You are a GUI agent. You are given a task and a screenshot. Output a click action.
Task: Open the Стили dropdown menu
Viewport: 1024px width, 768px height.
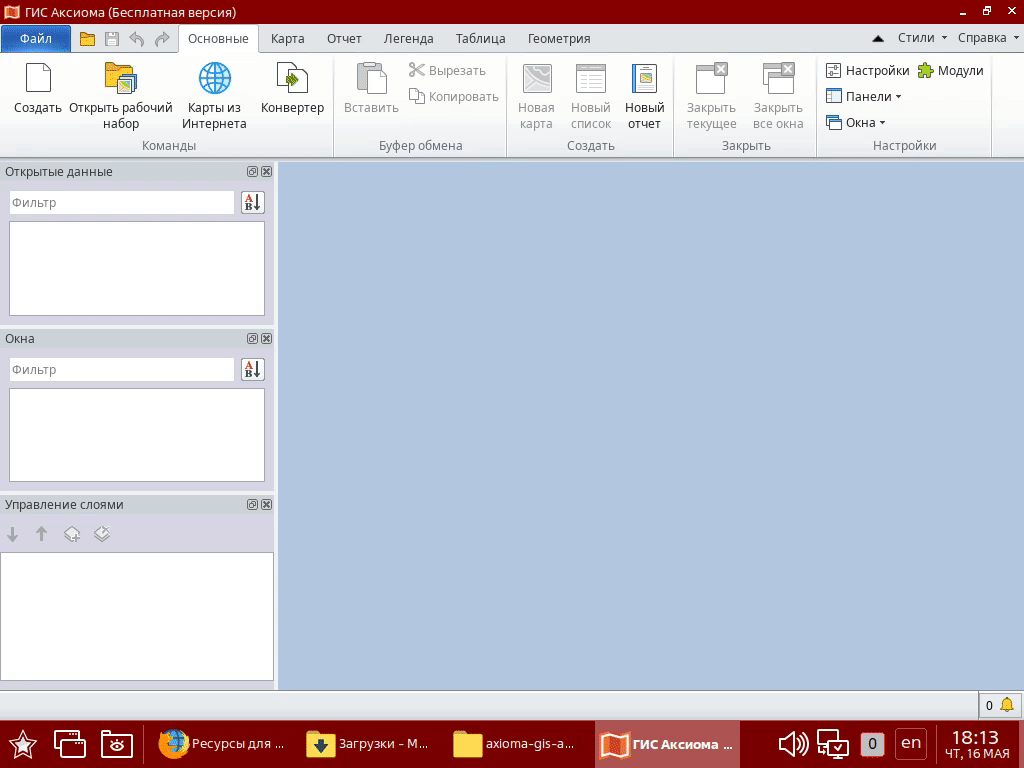(922, 38)
